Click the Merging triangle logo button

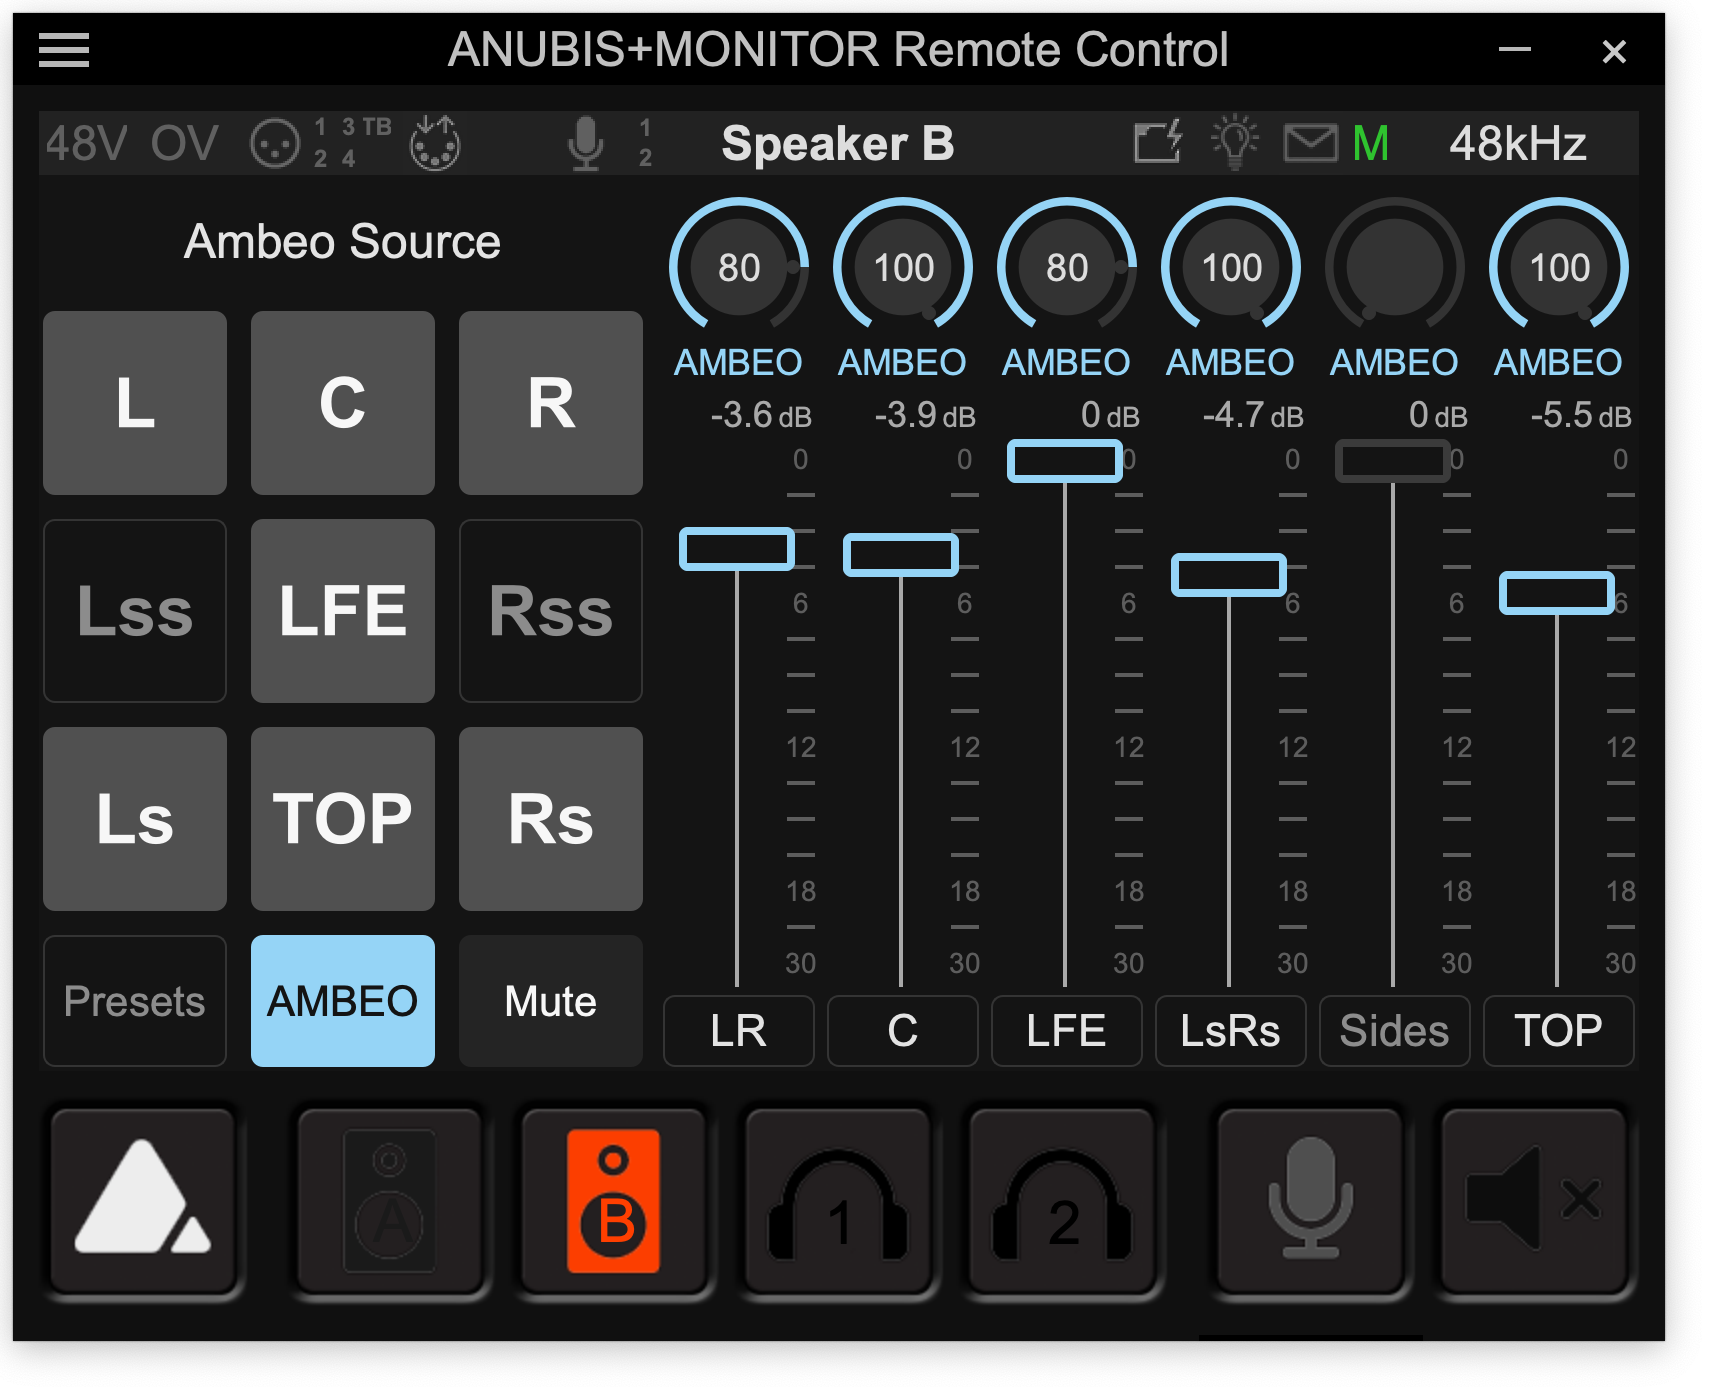click(x=143, y=1200)
